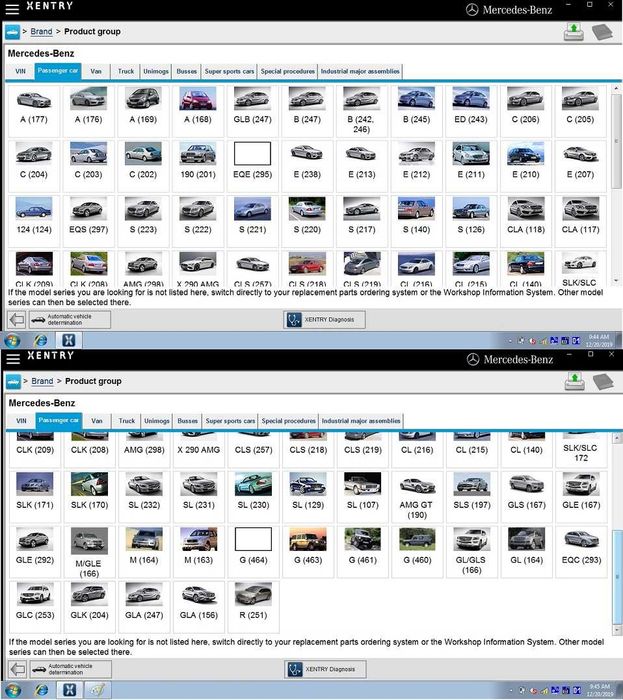Image resolution: width=623 pixels, height=700 pixels.
Task: Follow Brand breadcrumb link in upper window
Action: (x=41, y=32)
